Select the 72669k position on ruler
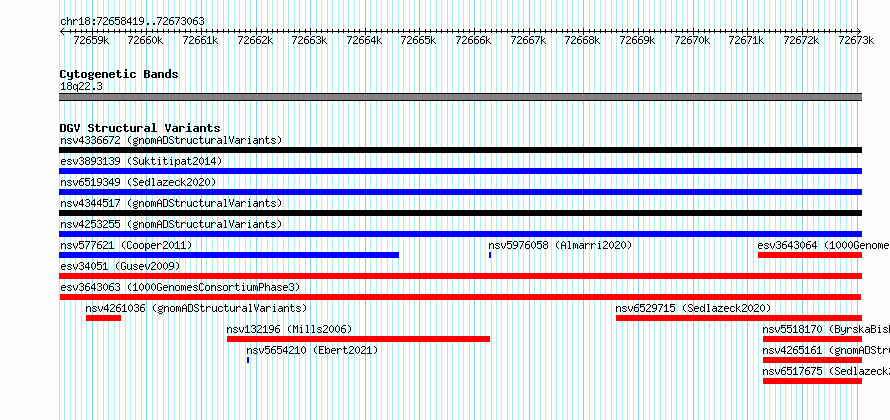Screen dimensions: 890x420 click(x=637, y=40)
